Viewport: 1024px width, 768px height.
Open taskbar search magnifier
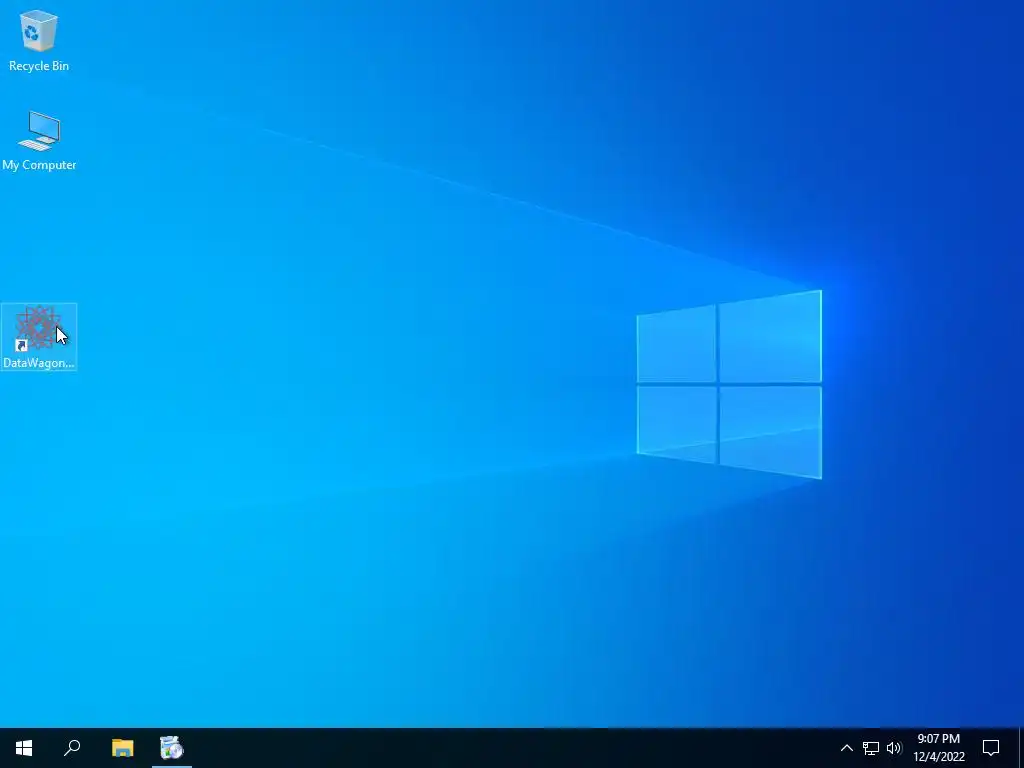[72, 748]
